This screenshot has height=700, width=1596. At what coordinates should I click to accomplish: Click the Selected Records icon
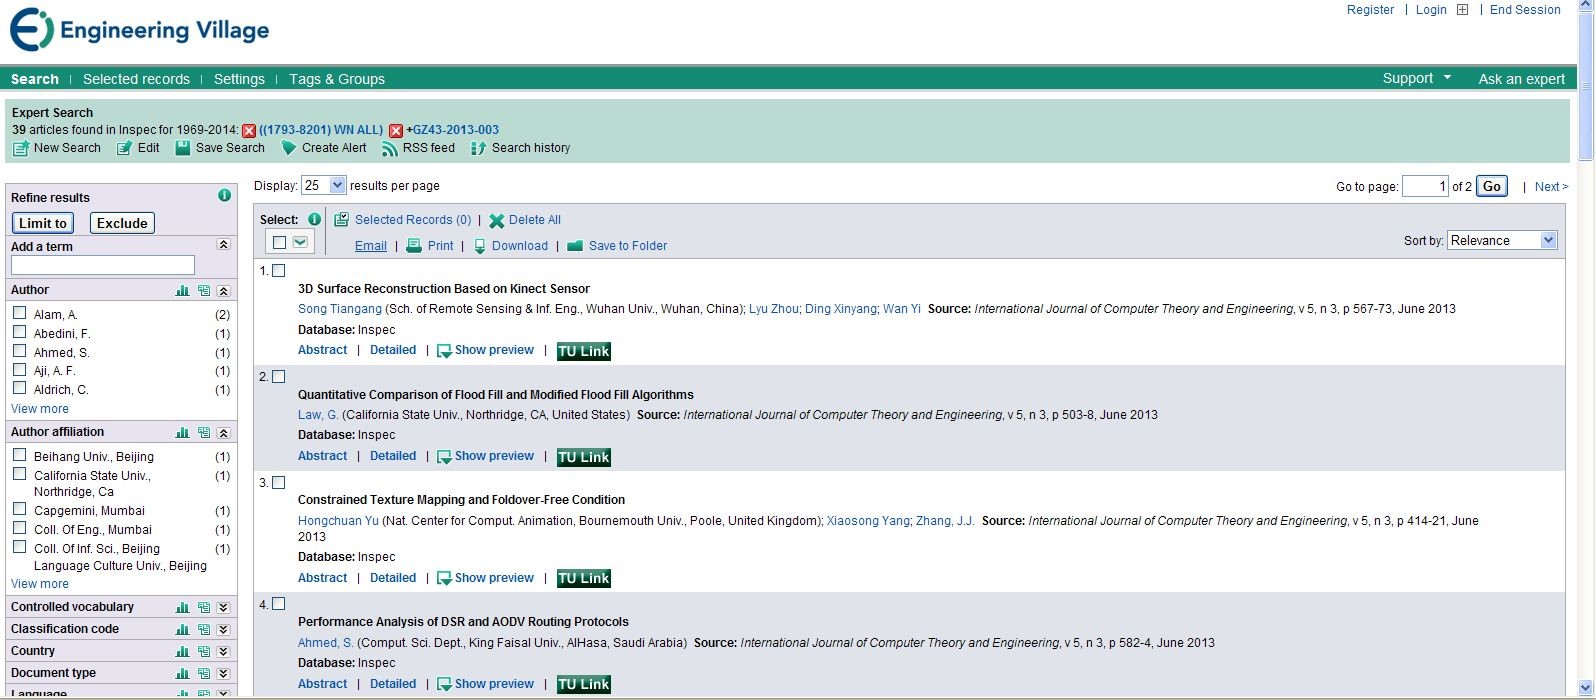(341, 220)
